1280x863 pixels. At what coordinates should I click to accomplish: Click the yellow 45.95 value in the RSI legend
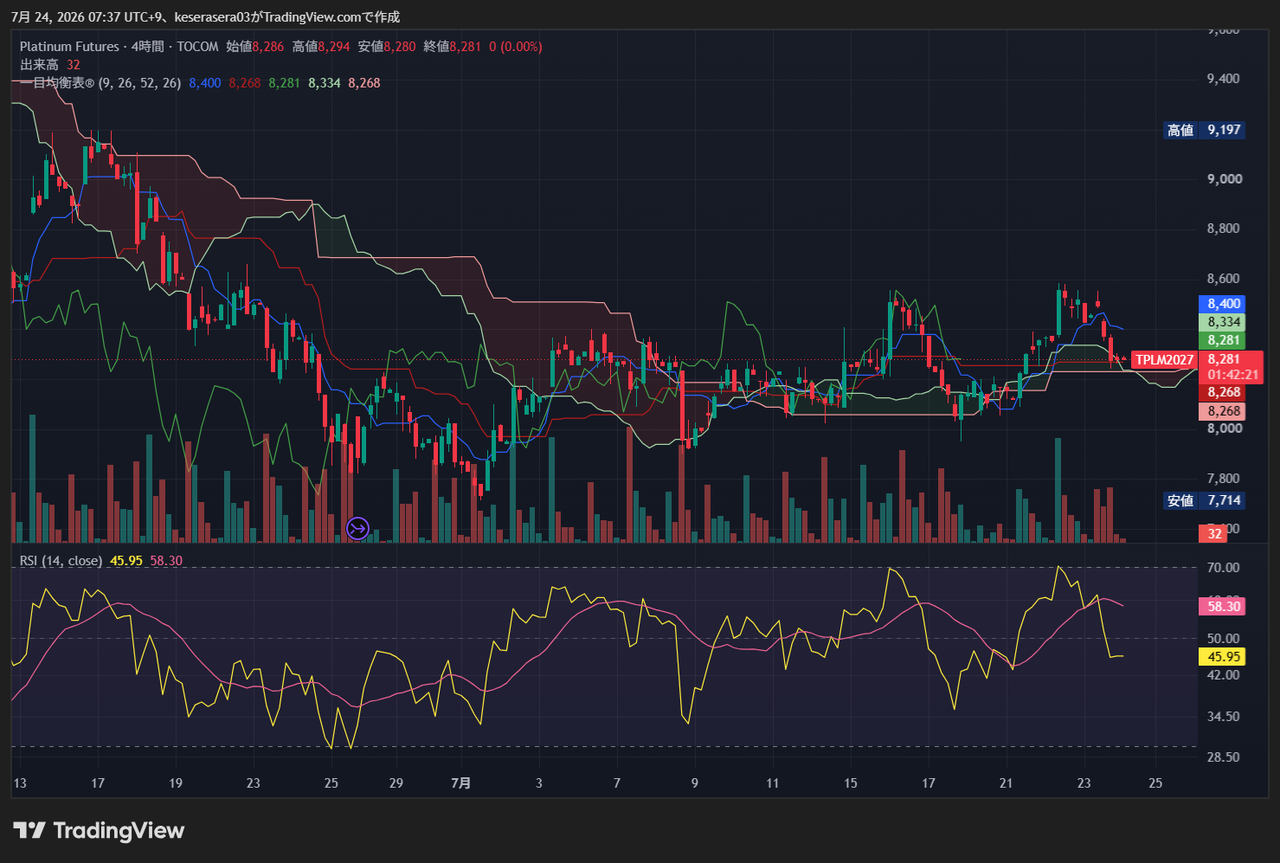tap(126, 561)
